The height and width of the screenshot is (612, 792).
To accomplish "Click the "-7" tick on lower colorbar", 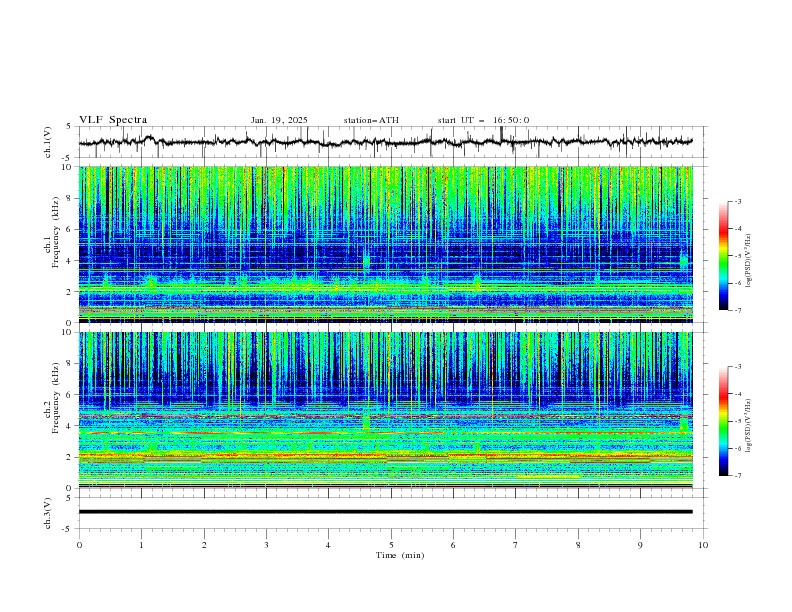I will click(x=738, y=476).
